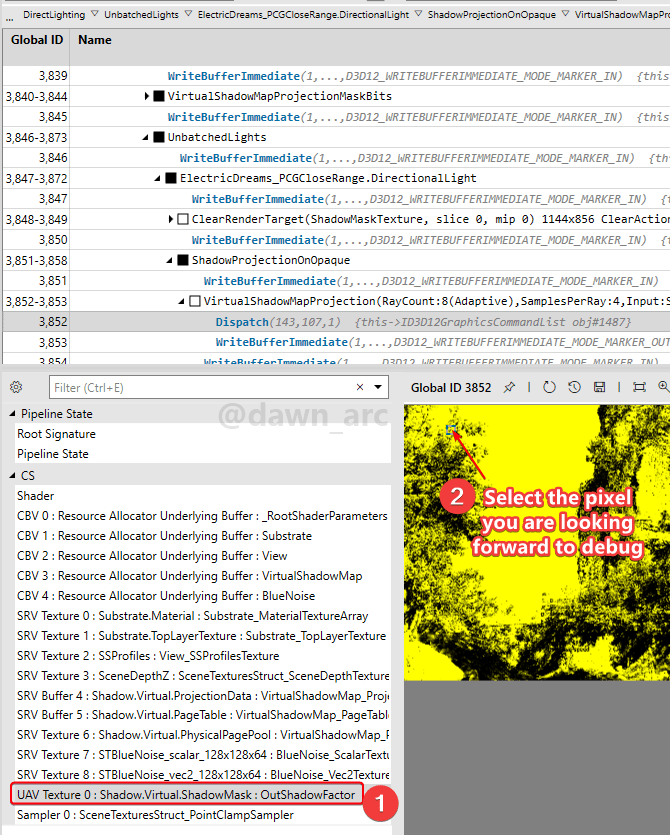Save the texture with the floppy disk icon
670x835 pixels.
(x=599, y=387)
